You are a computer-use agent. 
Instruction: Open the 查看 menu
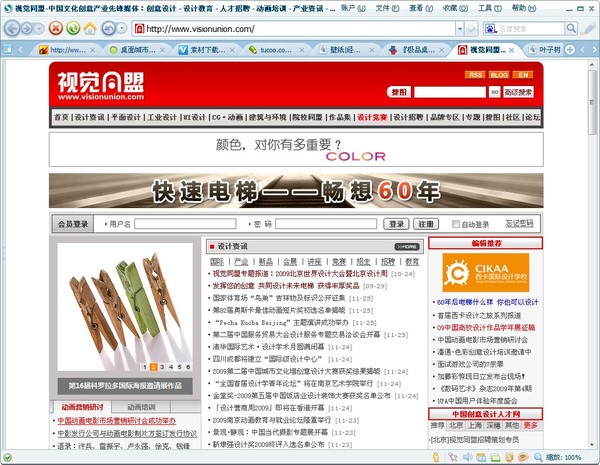pos(421,8)
